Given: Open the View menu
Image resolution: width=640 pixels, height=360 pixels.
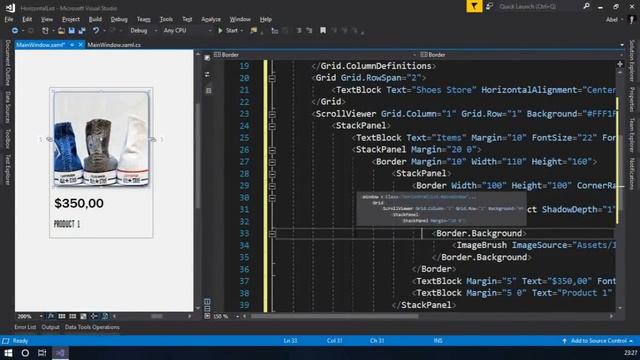Looking at the screenshot, I should click(47, 19).
